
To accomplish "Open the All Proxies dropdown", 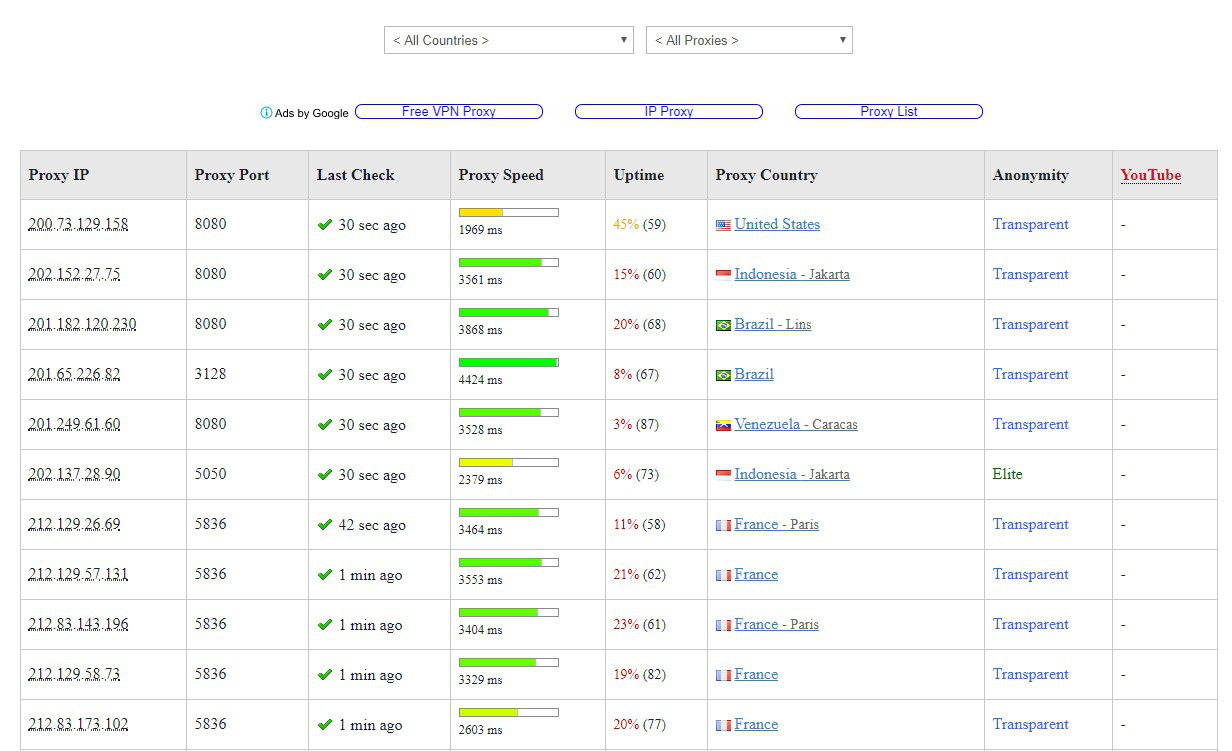I will [749, 40].
